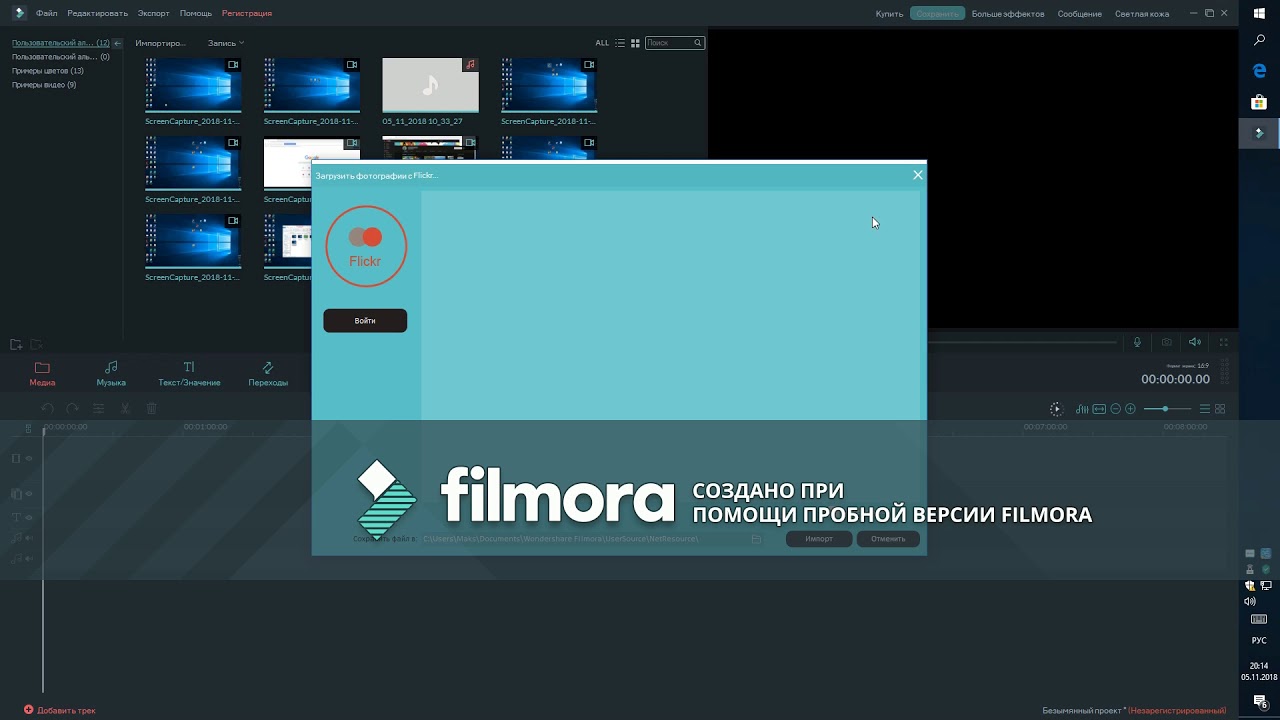
Task: Open the Редактировать menu
Action: tap(98, 14)
